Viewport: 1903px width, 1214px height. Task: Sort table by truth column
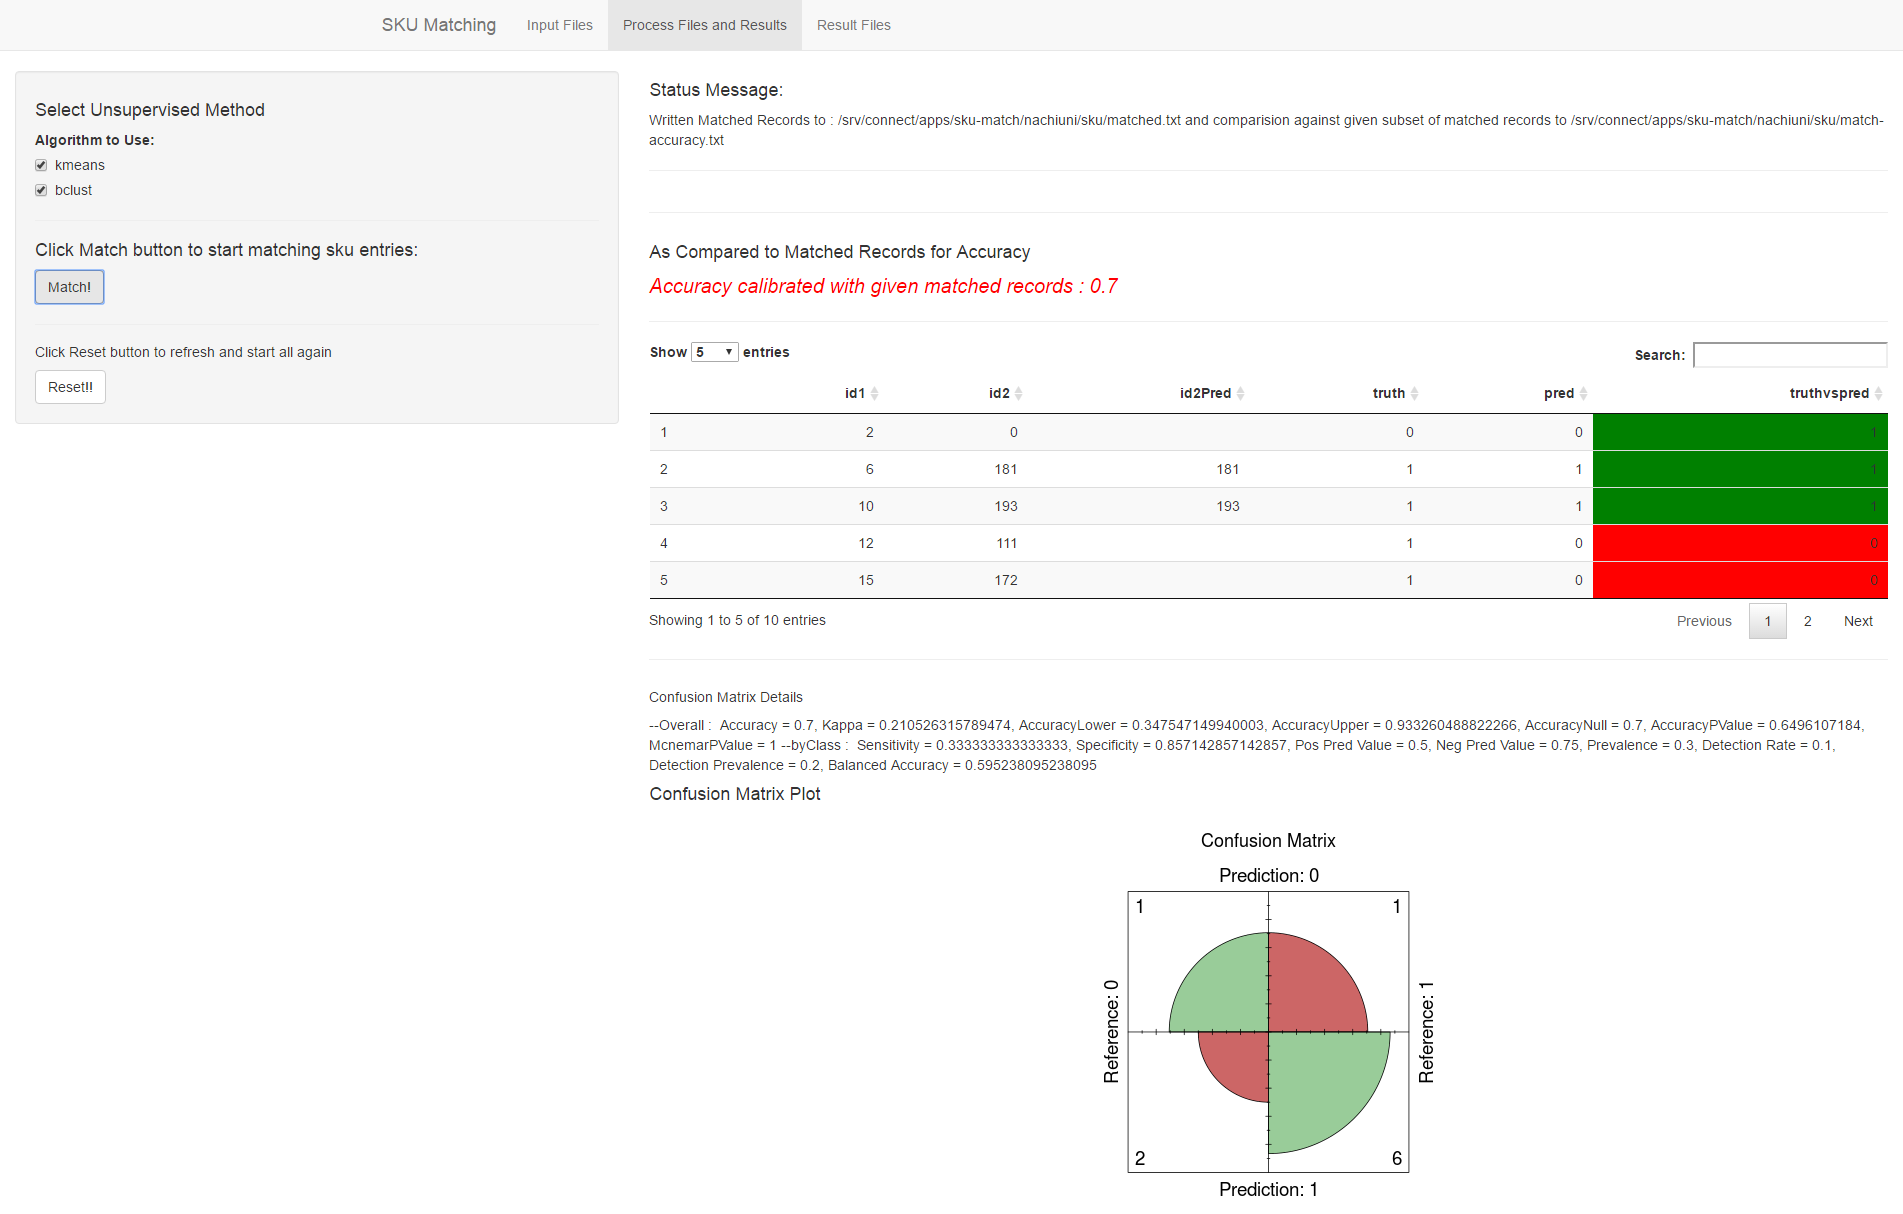[1395, 393]
